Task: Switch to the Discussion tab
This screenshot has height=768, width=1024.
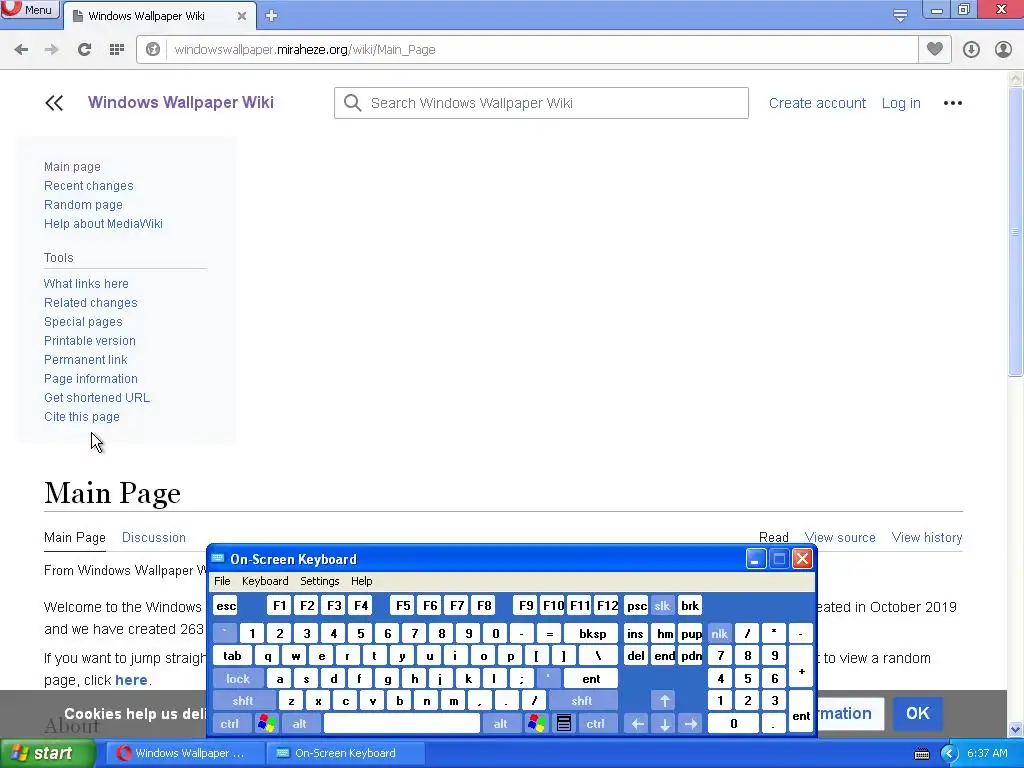Action: [x=153, y=537]
